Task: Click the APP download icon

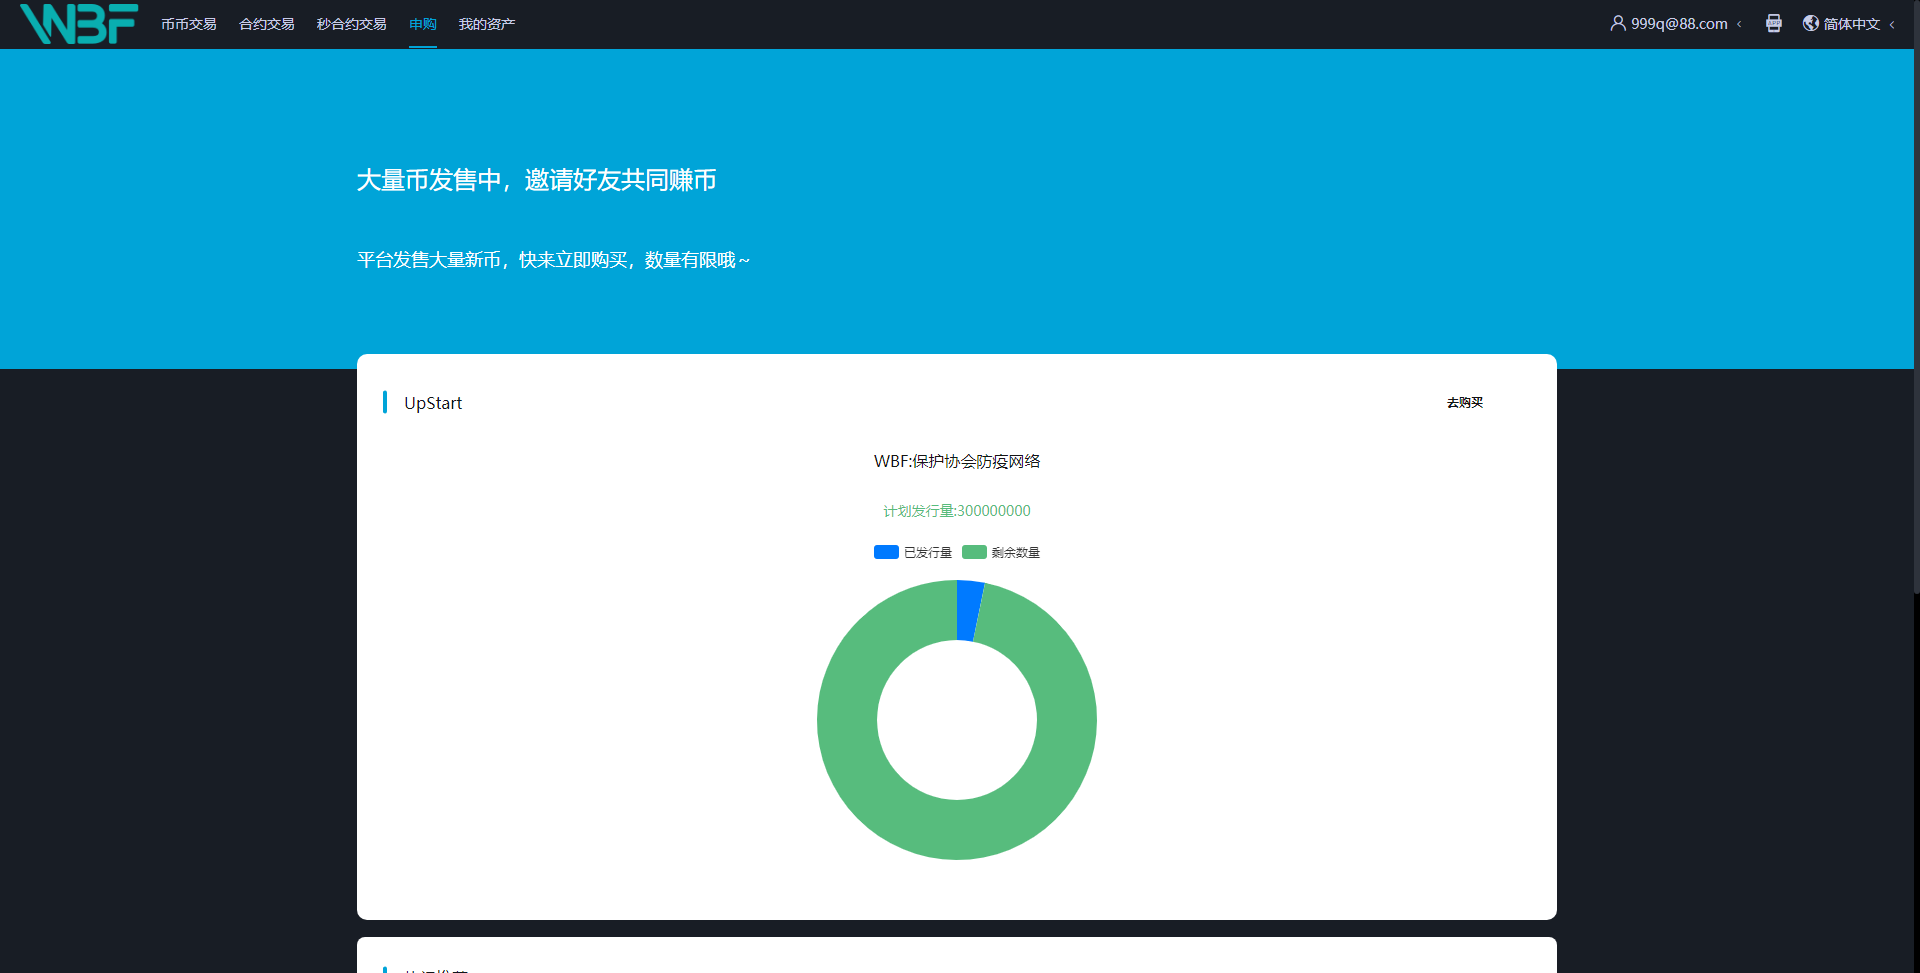Action: [x=1774, y=23]
